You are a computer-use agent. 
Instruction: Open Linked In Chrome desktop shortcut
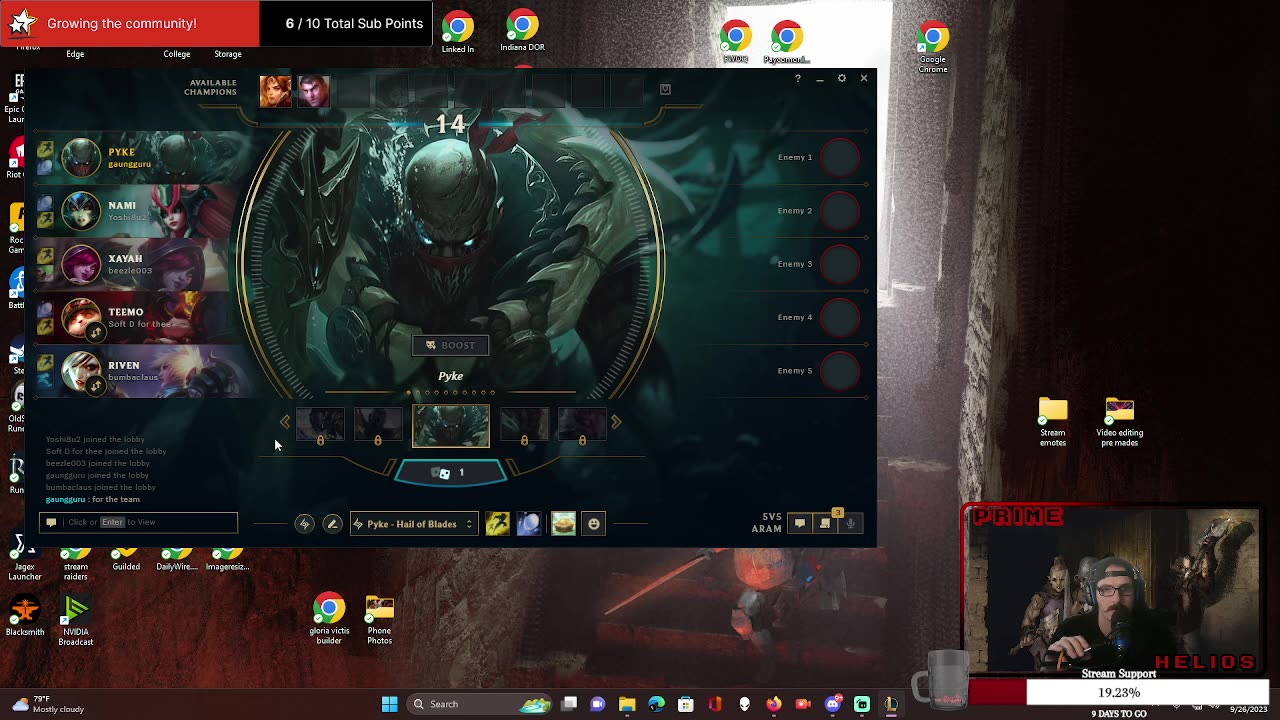click(458, 33)
